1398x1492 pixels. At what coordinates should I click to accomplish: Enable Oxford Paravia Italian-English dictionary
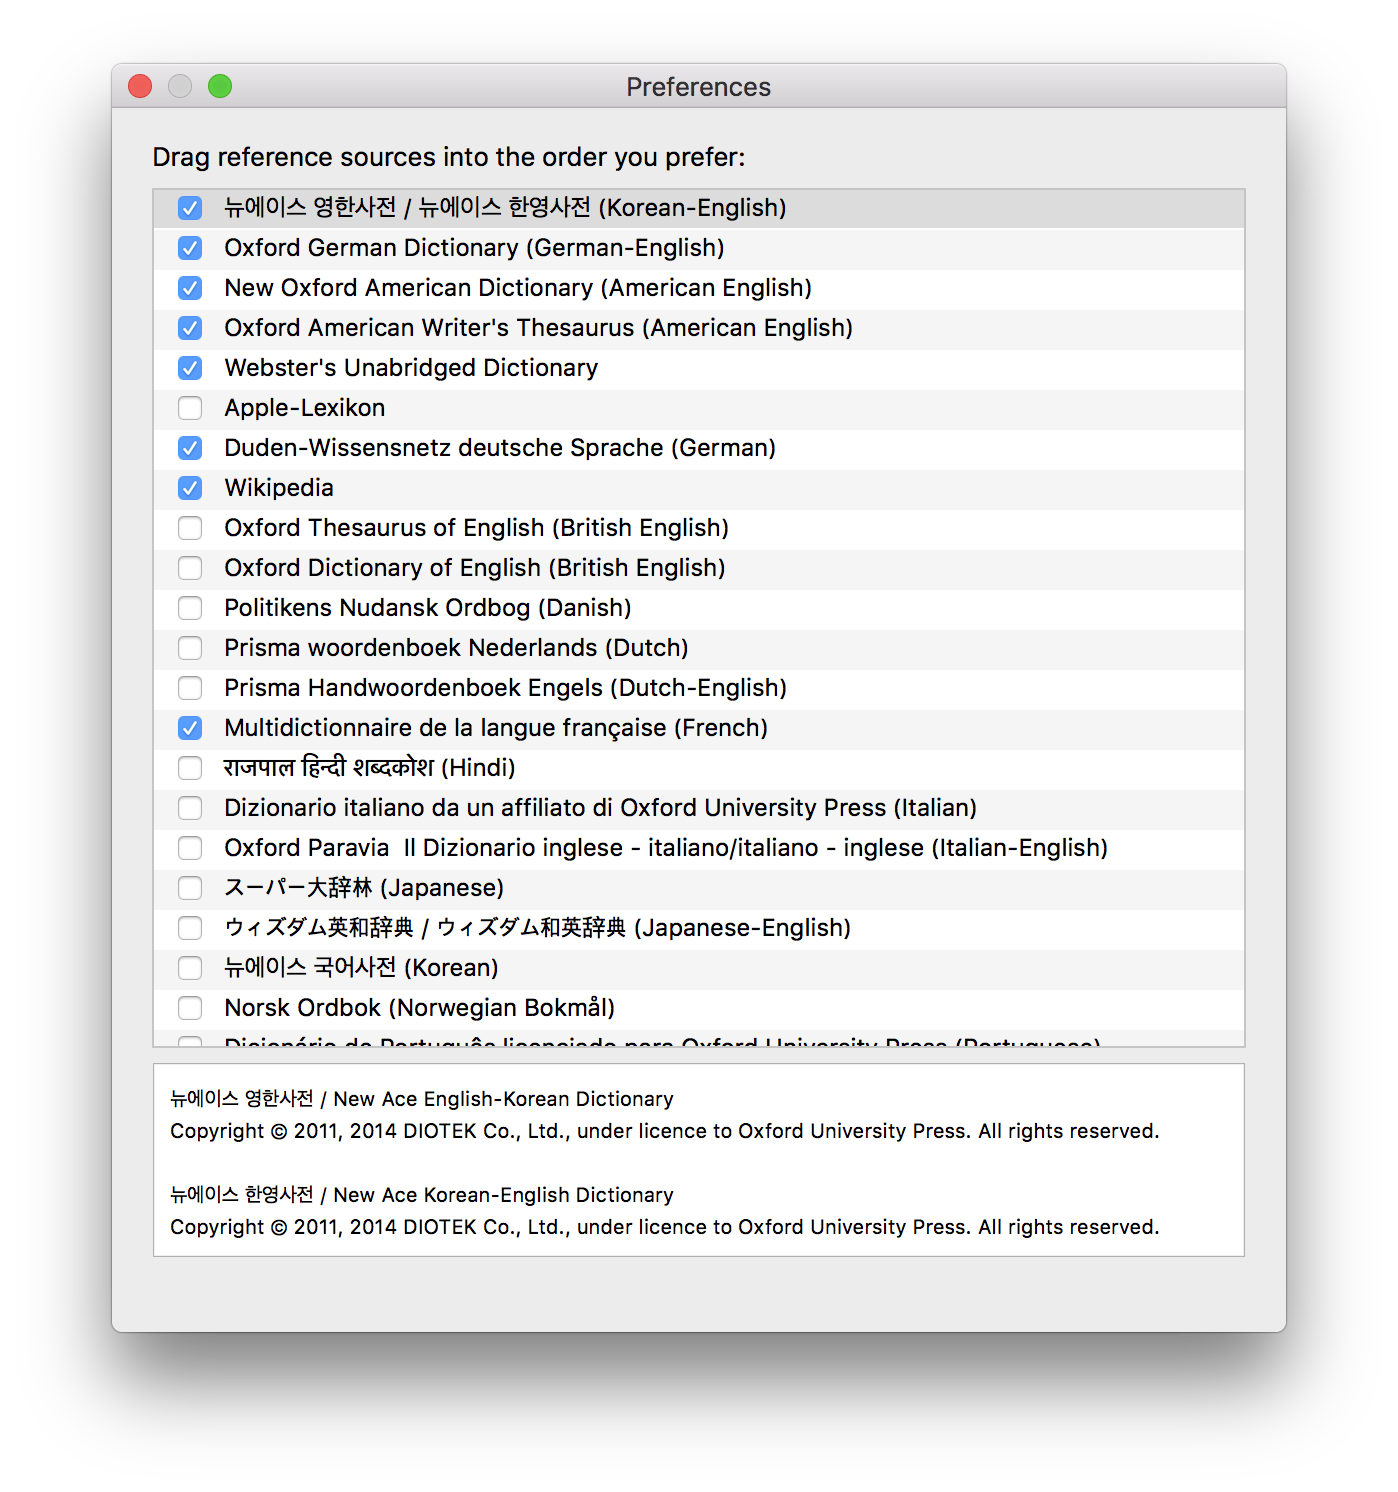point(190,848)
